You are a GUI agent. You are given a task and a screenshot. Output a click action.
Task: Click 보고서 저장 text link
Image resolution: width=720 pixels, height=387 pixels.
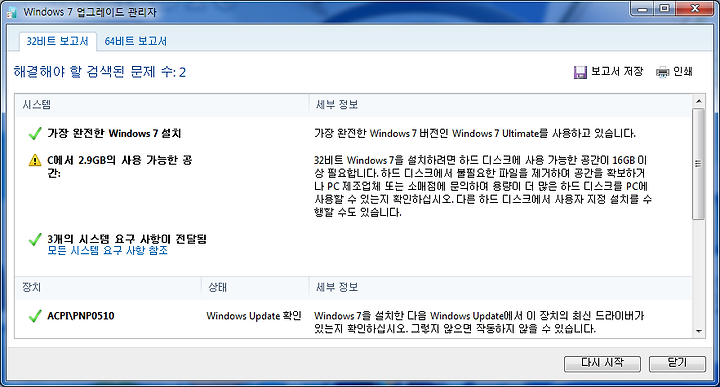click(x=617, y=72)
